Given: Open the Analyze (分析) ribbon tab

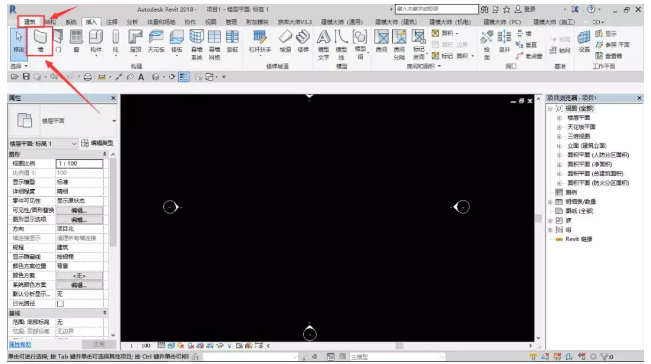Looking at the screenshot, I should coord(132,22).
